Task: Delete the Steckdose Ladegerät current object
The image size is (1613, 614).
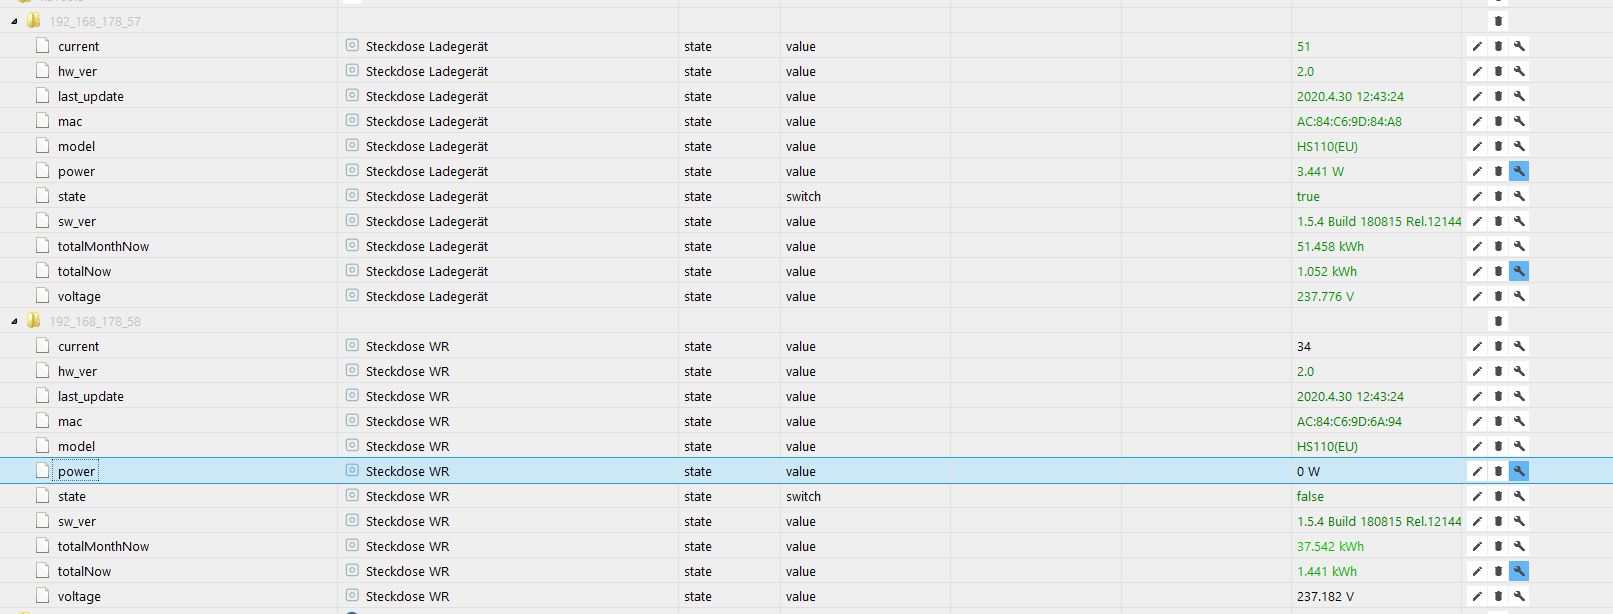Action: tap(1498, 46)
